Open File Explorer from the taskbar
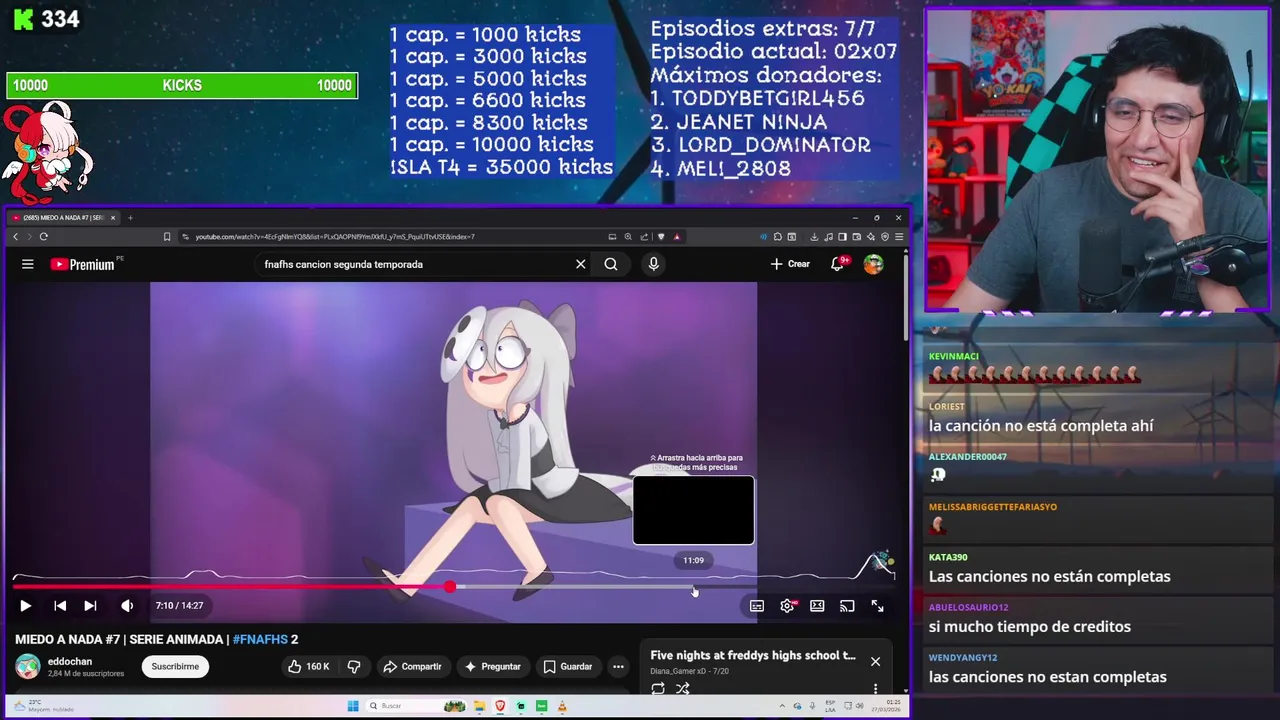This screenshot has width=1280, height=720. point(480,705)
